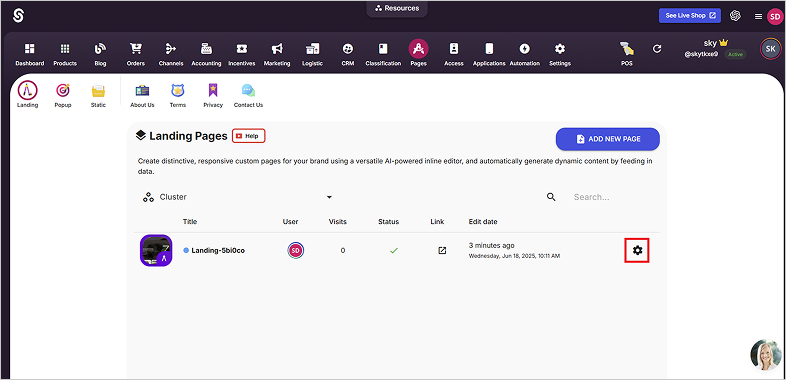The width and height of the screenshot is (786, 380).
Task: Open the Blog section
Action: coord(100,54)
